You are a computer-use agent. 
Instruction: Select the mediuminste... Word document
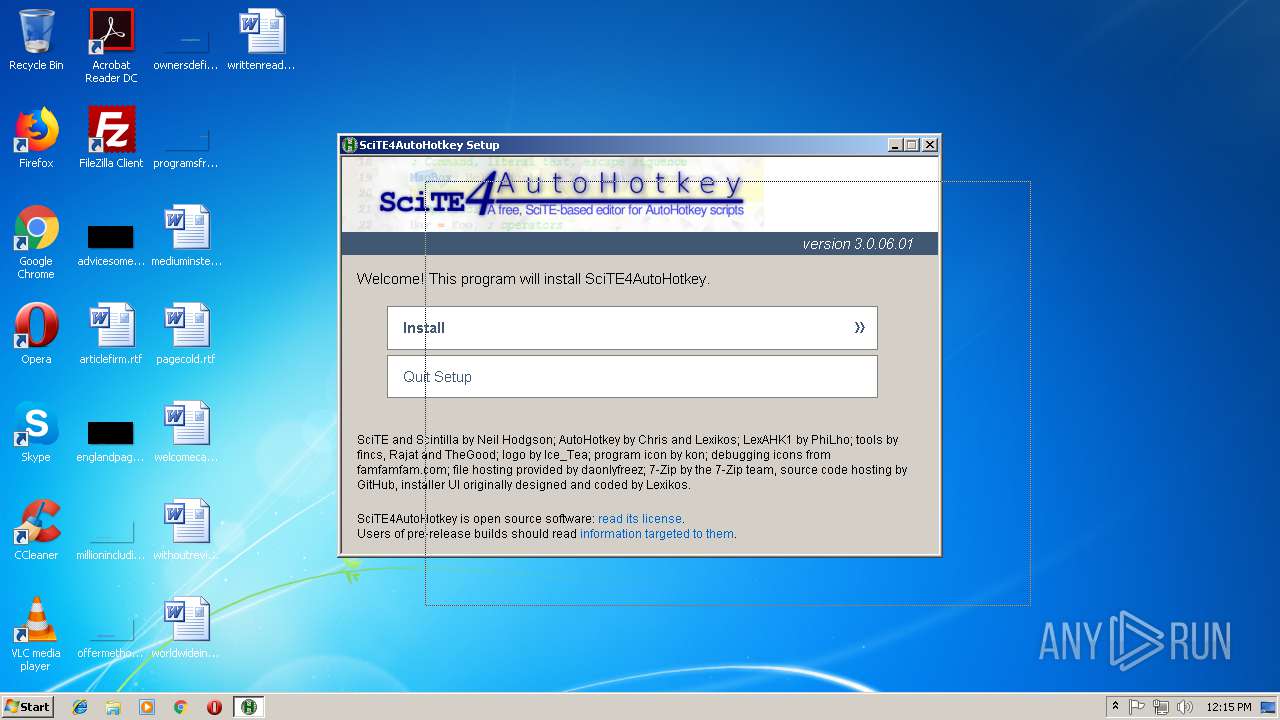[186, 236]
